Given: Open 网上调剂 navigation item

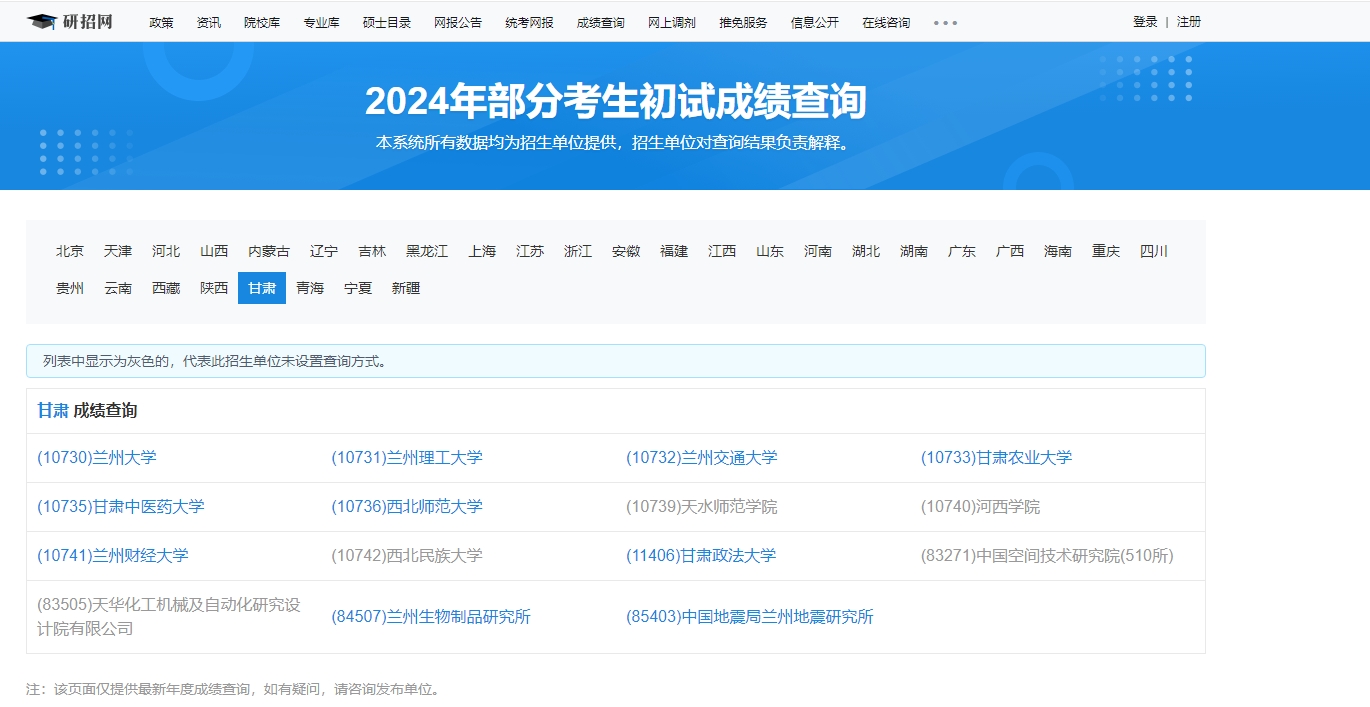Looking at the screenshot, I should [672, 22].
